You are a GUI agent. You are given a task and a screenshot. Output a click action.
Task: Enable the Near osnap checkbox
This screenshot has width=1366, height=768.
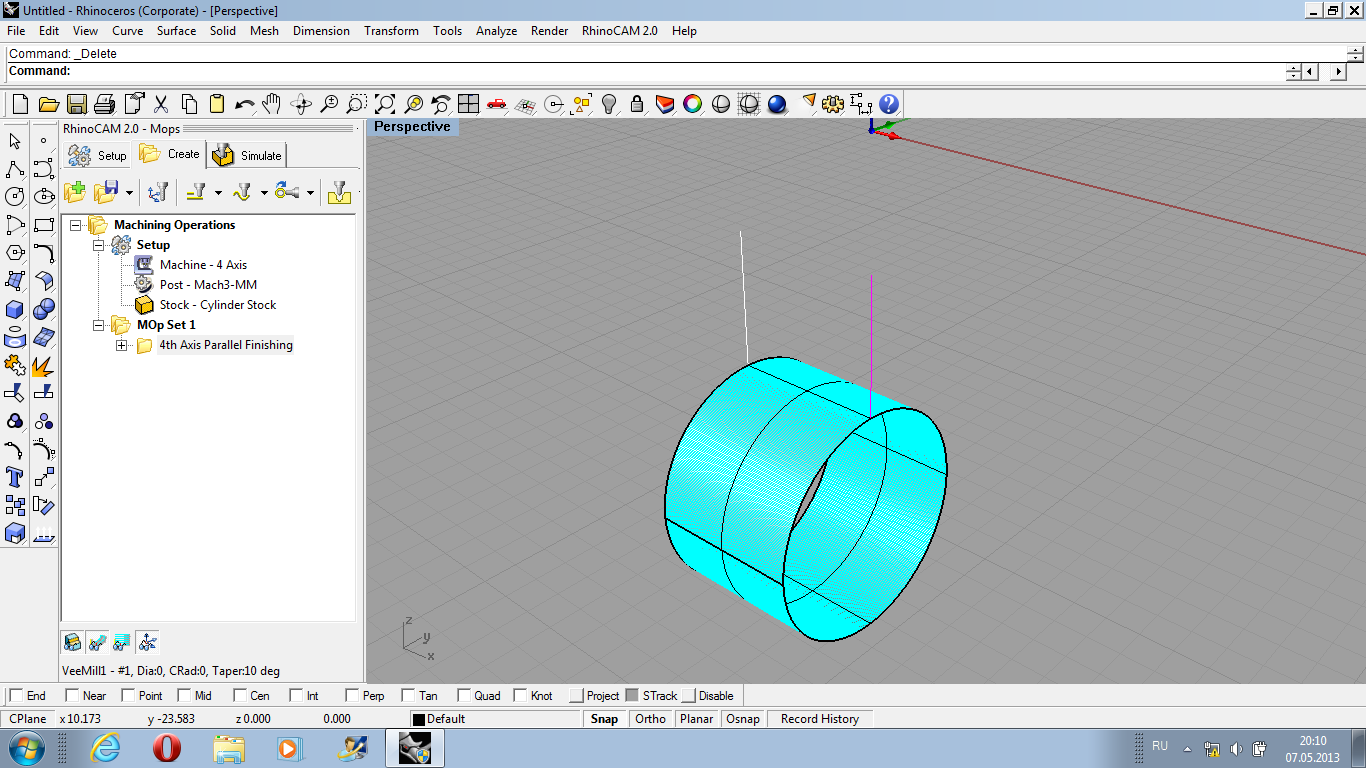(72, 696)
